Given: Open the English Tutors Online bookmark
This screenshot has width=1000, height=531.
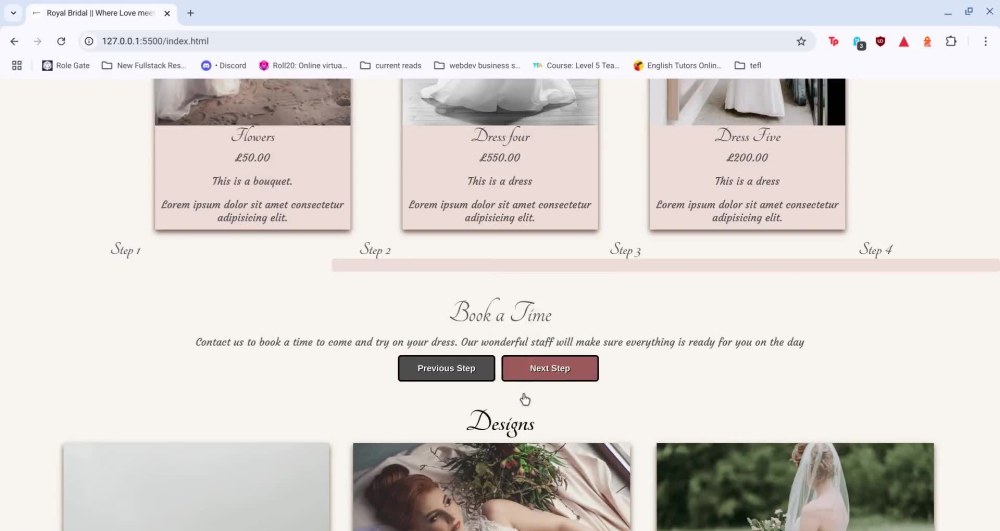Looking at the screenshot, I should 677,65.
